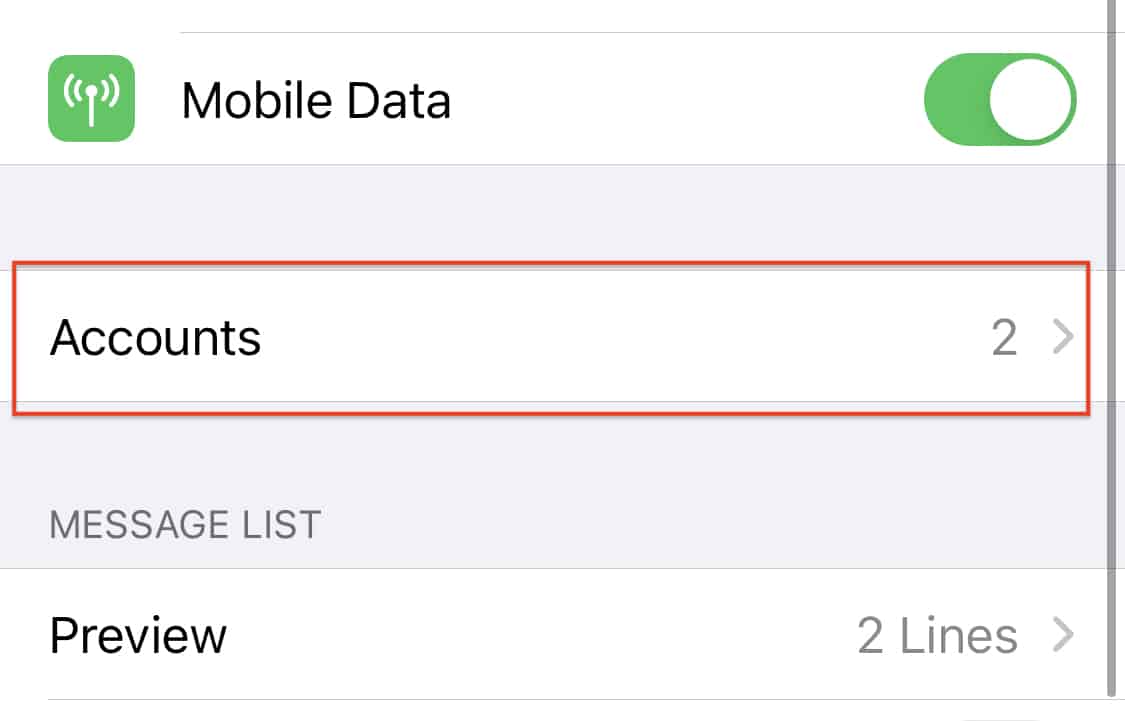Click the Preview label text

(x=138, y=636)
